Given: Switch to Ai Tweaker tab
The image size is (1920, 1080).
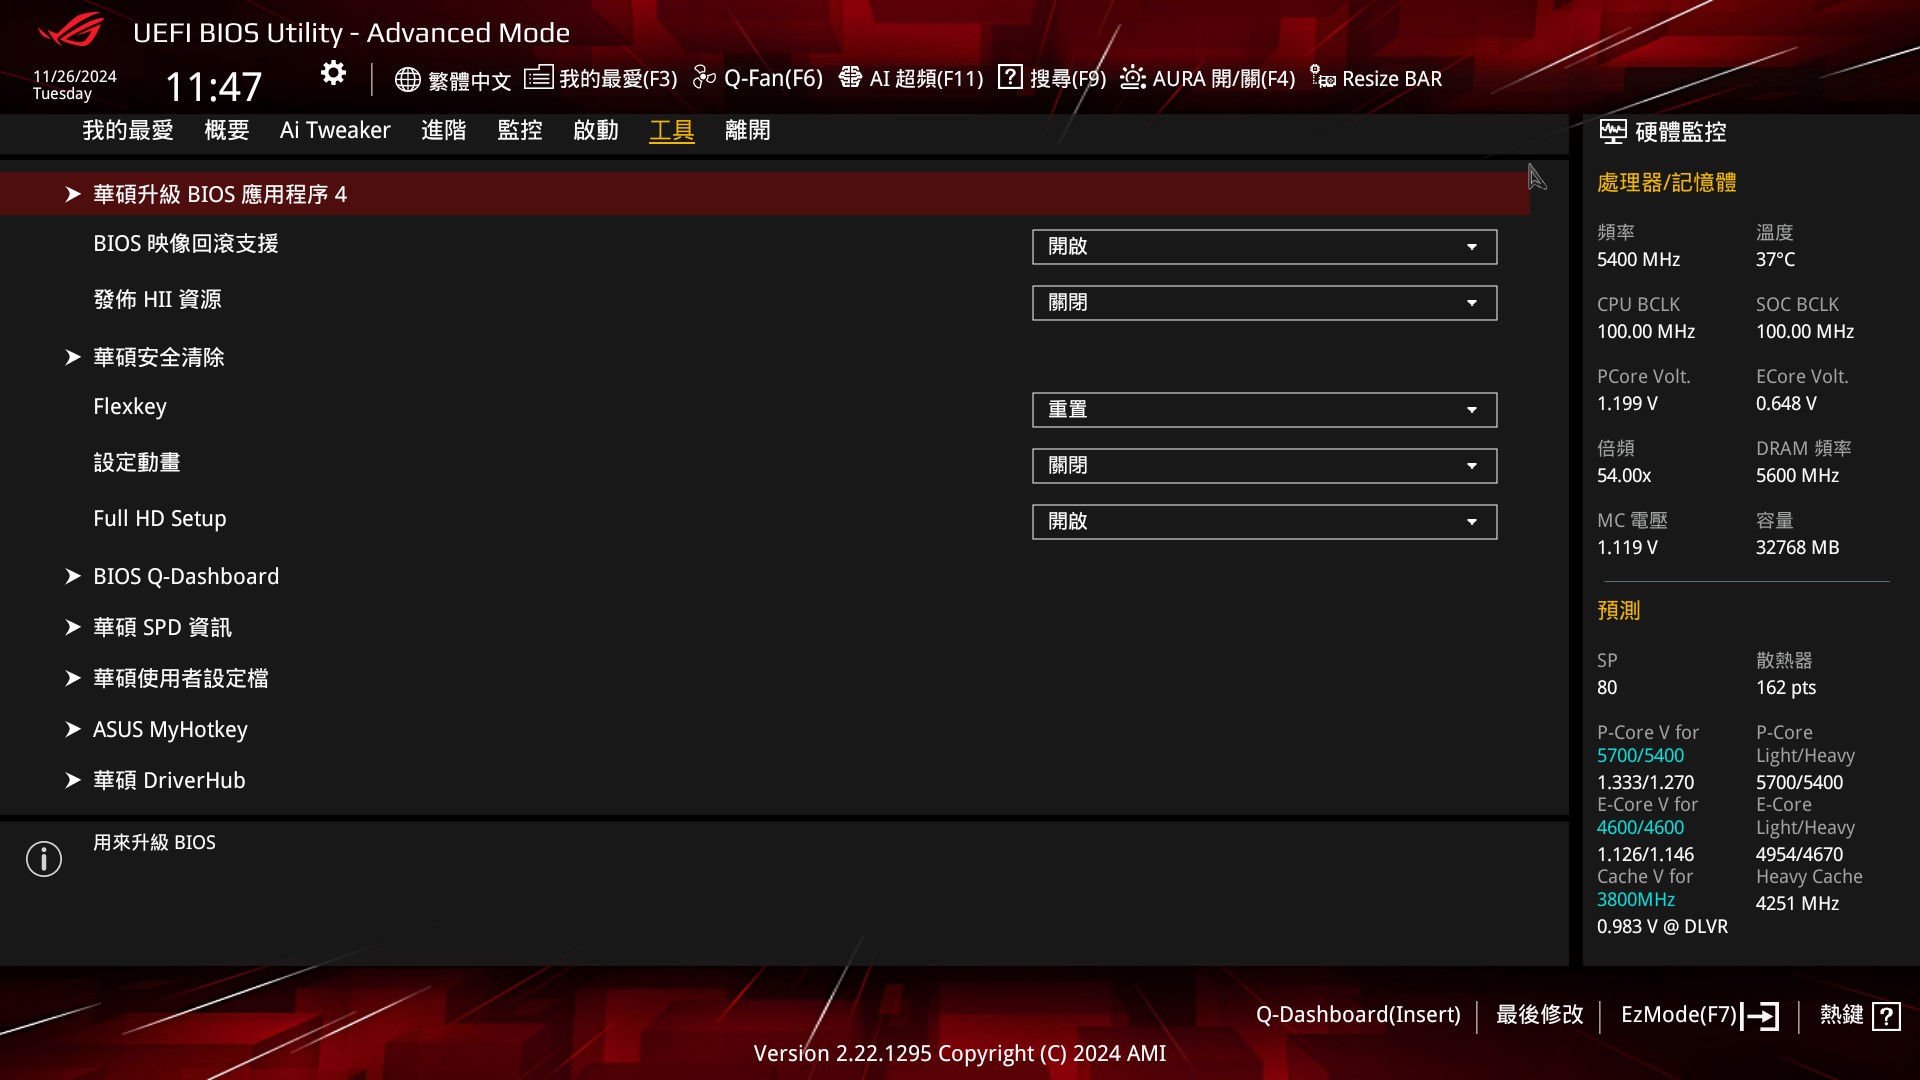Looking at the screenshot, I should (335, 130).
